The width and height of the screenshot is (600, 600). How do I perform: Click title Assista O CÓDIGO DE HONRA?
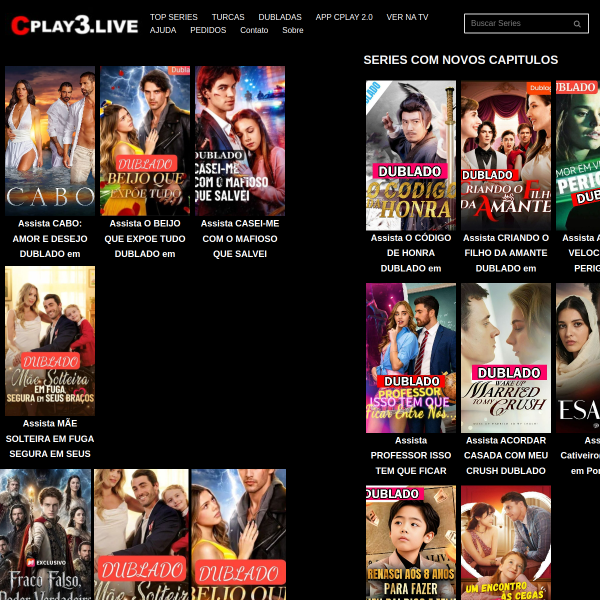click(411, 253)
